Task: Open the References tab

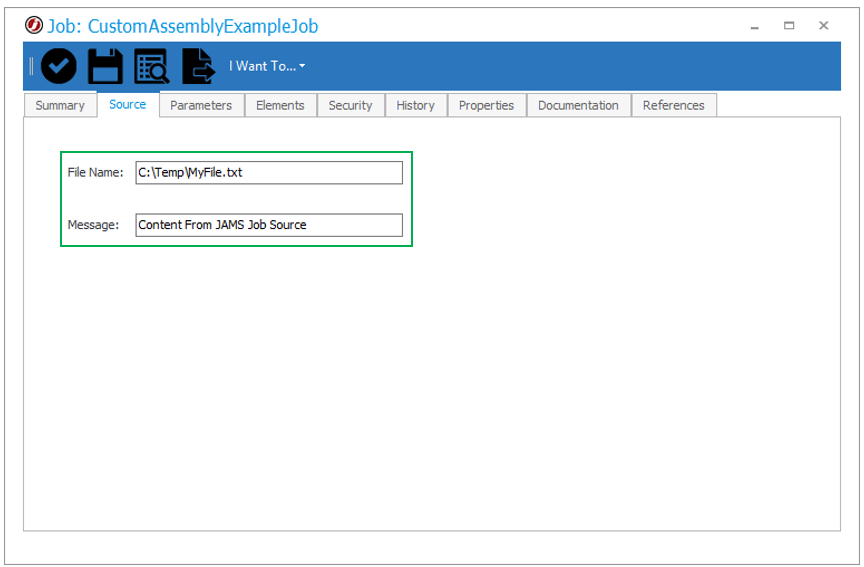Action: click(x=673, y=105)
